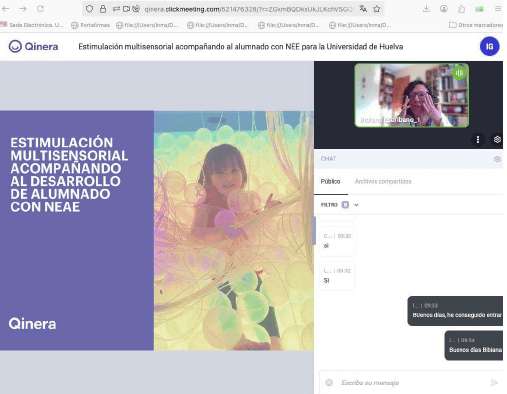Open the browser downloads icon
This screenshot has height=394, width=507.
click(426, 9)
